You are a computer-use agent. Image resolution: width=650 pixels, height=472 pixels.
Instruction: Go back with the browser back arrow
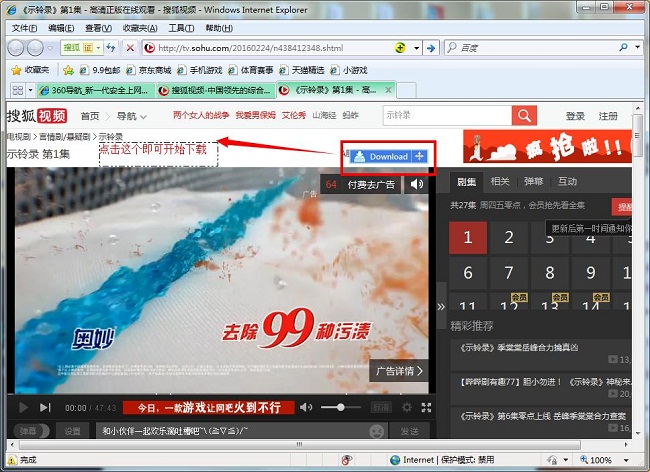[x=16, y=48]
